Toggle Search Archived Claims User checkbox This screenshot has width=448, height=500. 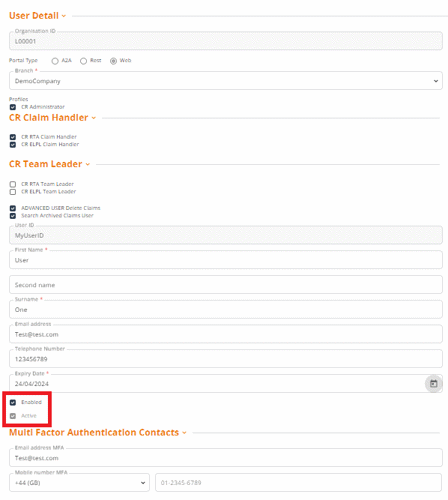point(13,216)
